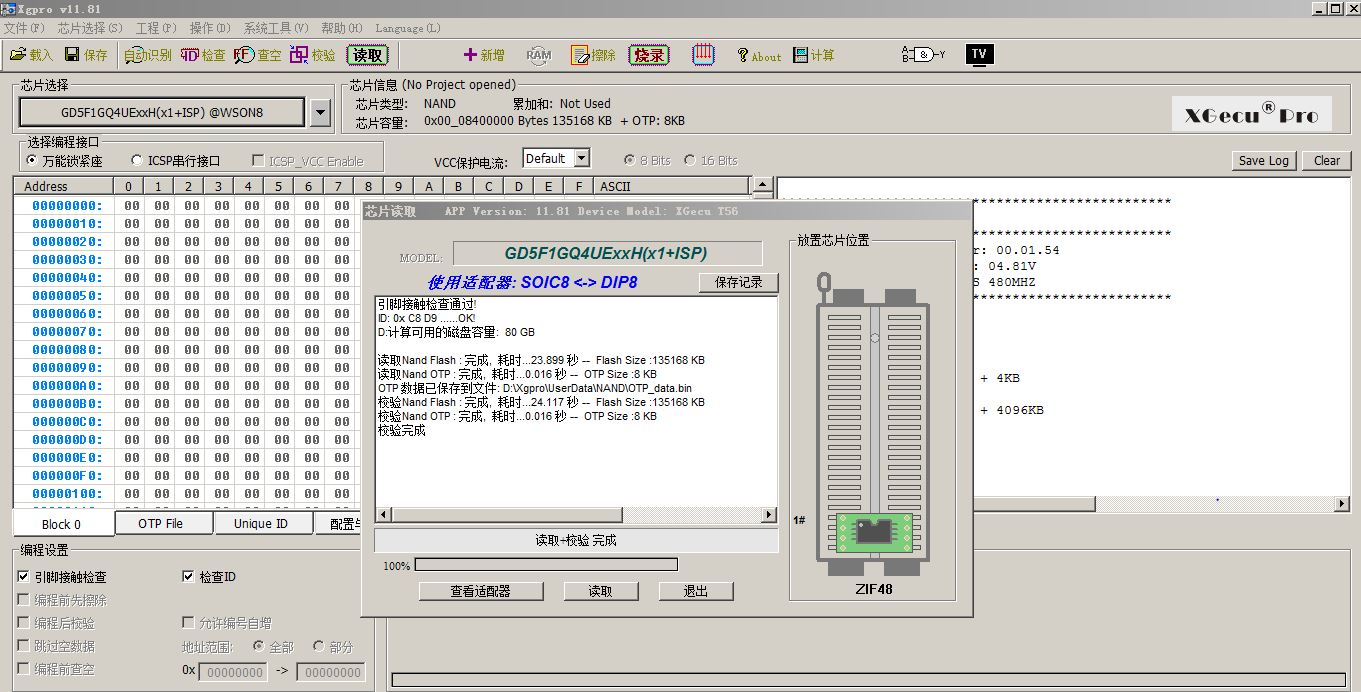This screenshot has height=692, width=1361.
Task: Open the chip selection dropdown arrow
Action: pos(320,113)
